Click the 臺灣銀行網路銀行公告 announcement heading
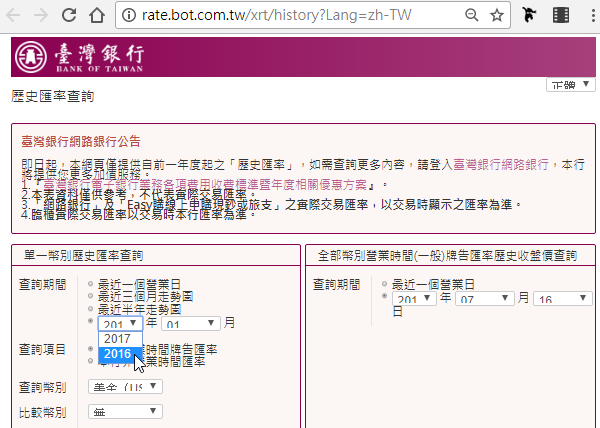The height and width of the screenshot is (428, 600). tap(81, 142)
